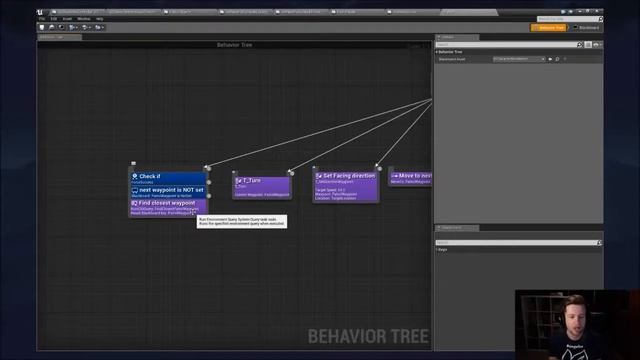The image size is (640, 360).
Task: Click the Details search magnifier icon
Action: pos(580,44)
